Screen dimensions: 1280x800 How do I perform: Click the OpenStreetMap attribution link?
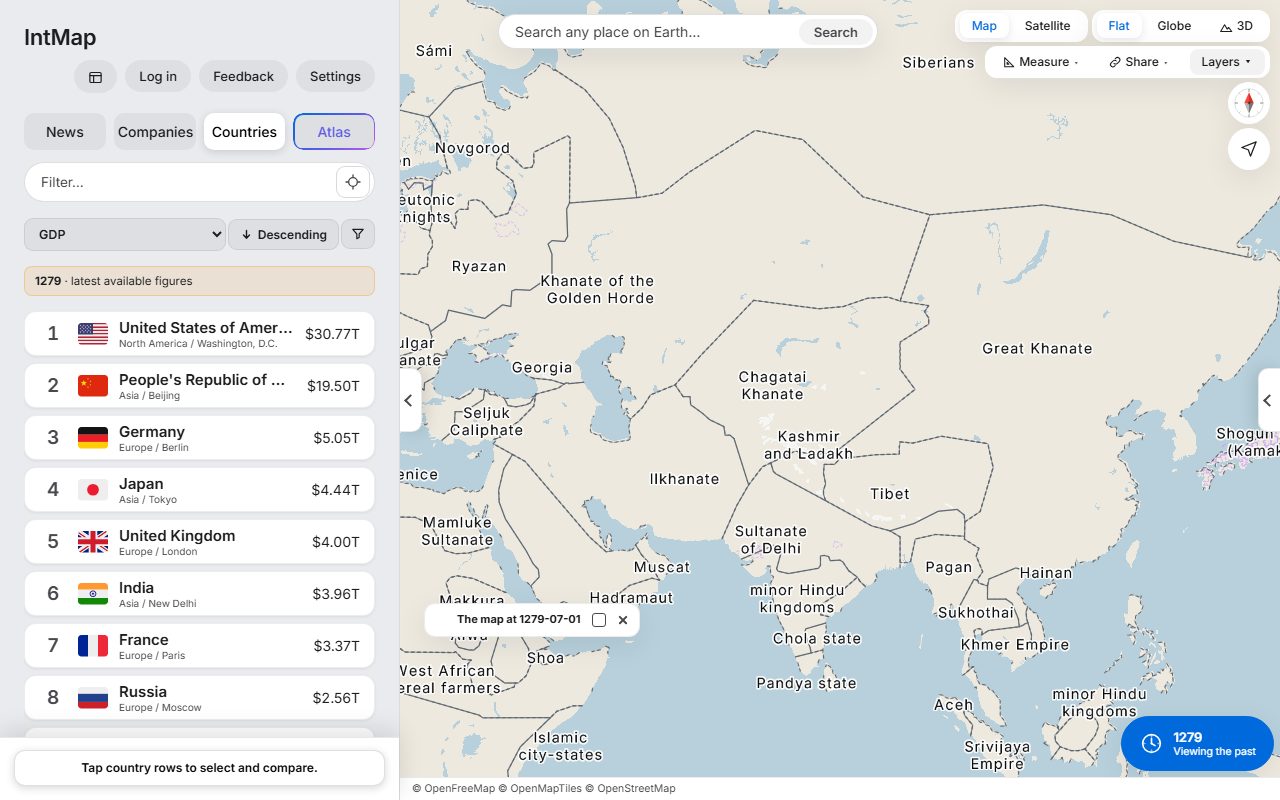(x=636, y=788)
